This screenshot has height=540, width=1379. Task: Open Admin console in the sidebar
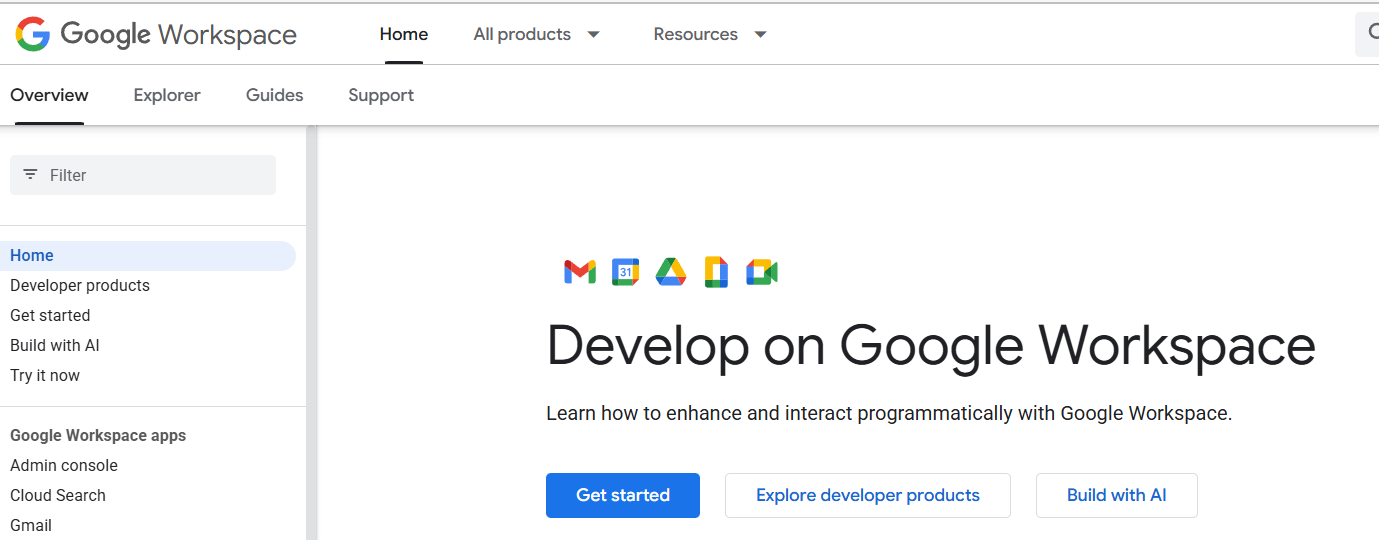coord(64,465)
